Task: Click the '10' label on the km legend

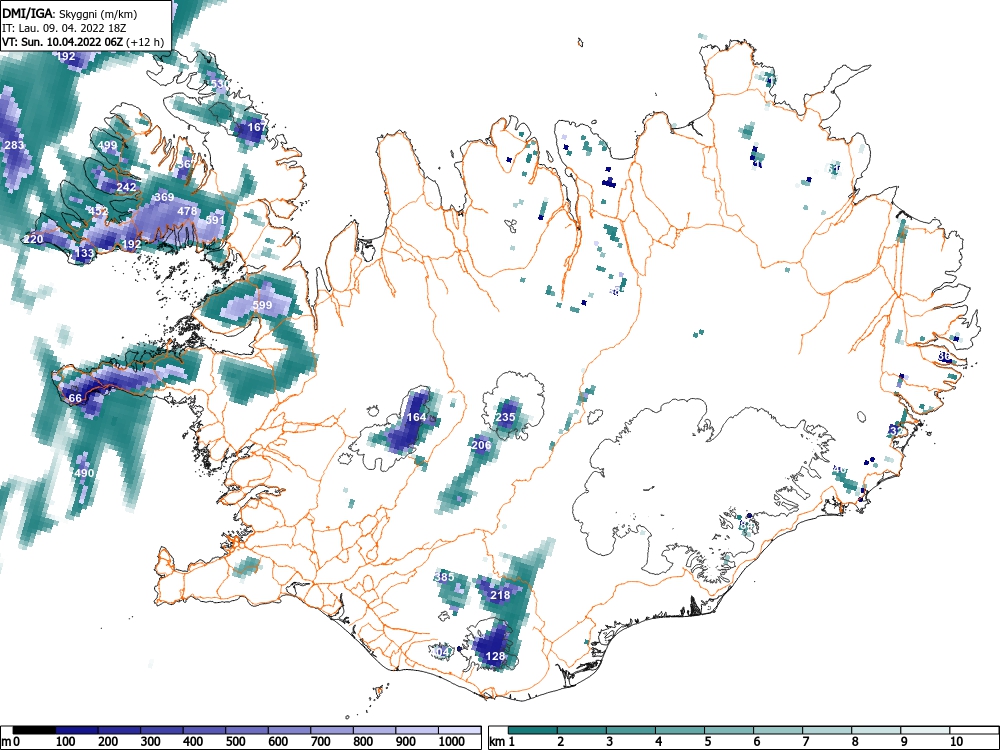Action: 956,742
